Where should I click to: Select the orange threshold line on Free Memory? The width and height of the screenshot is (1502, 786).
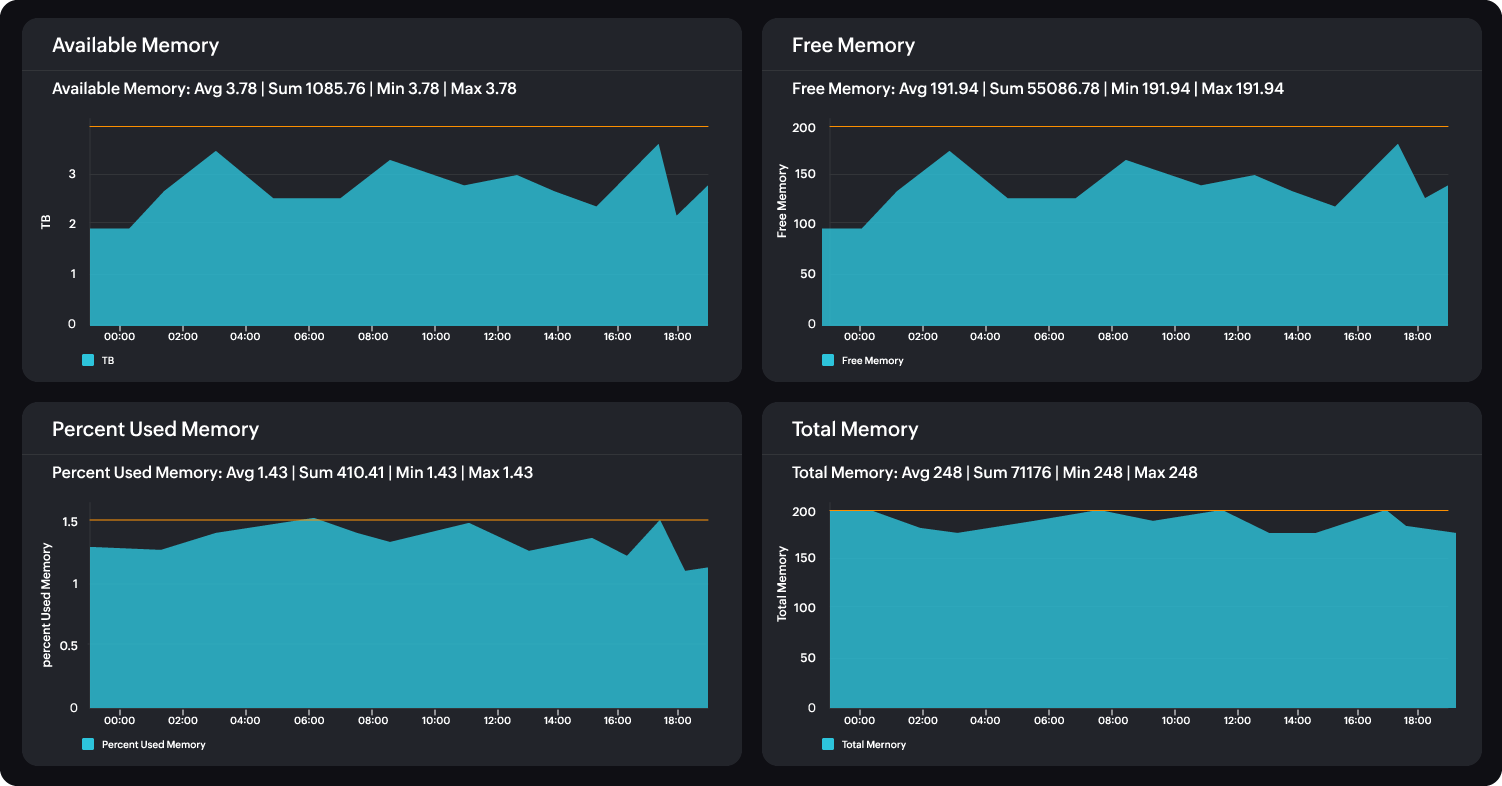1140,127
